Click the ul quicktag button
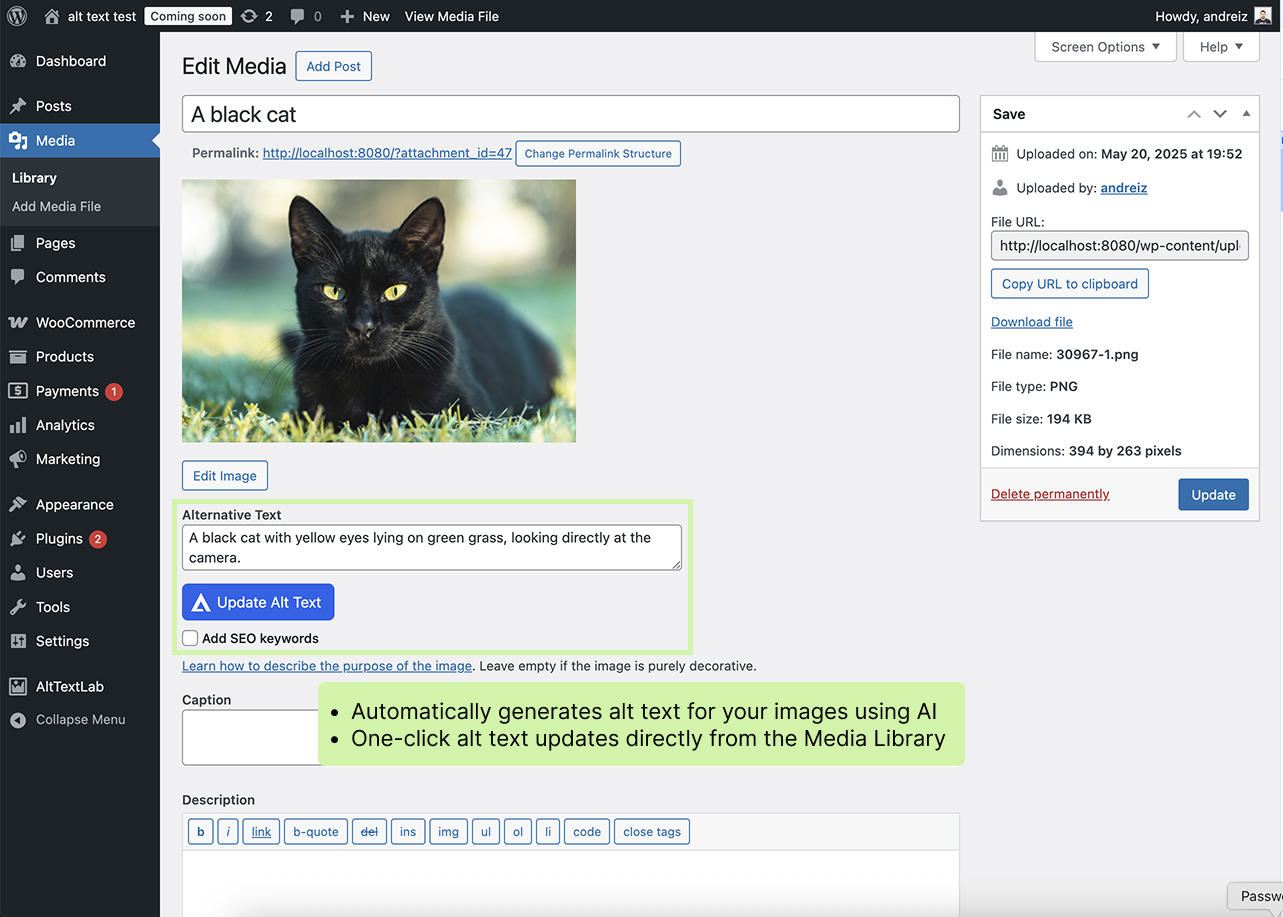The height and width of the screenshot is (917, 1283). (x=486, y=832)
